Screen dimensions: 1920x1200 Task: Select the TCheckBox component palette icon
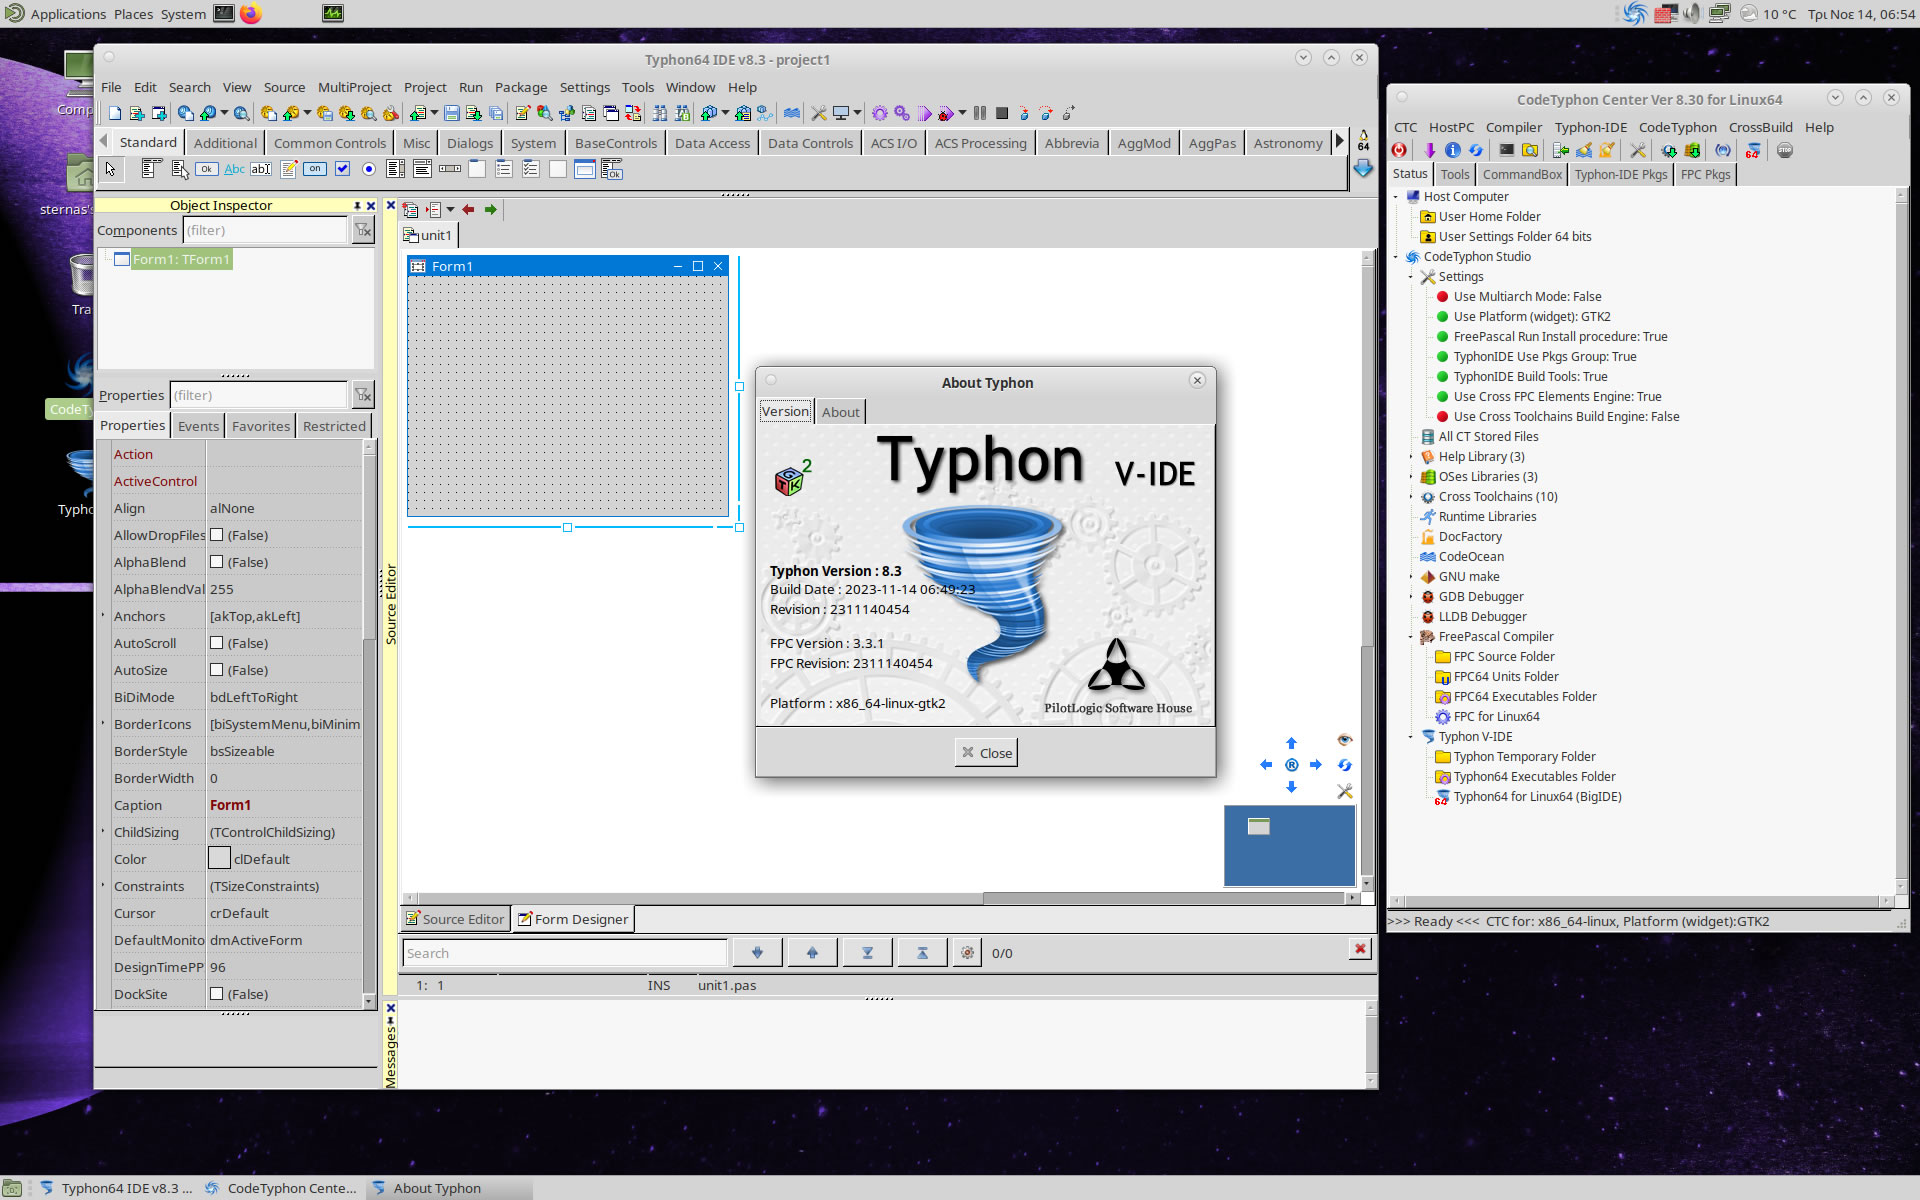(342, 169)
